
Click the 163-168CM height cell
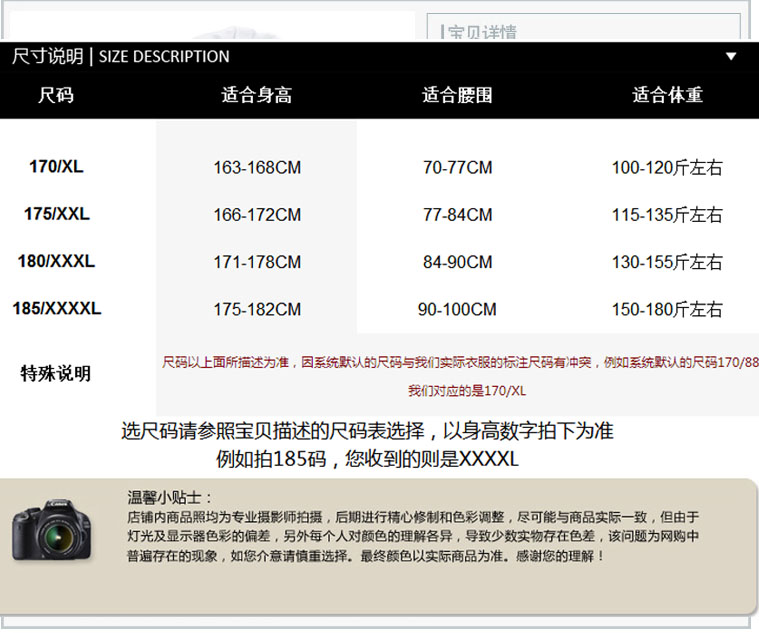(x=256, y=168)
